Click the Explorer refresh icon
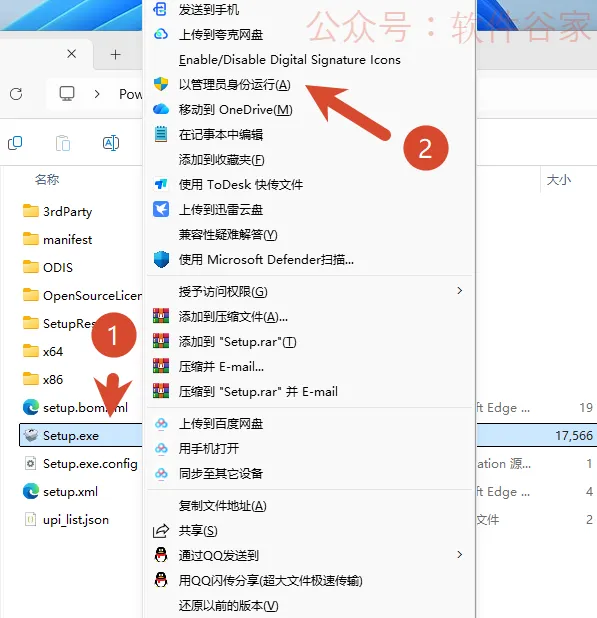597x618 pixels. pos(16,94)
